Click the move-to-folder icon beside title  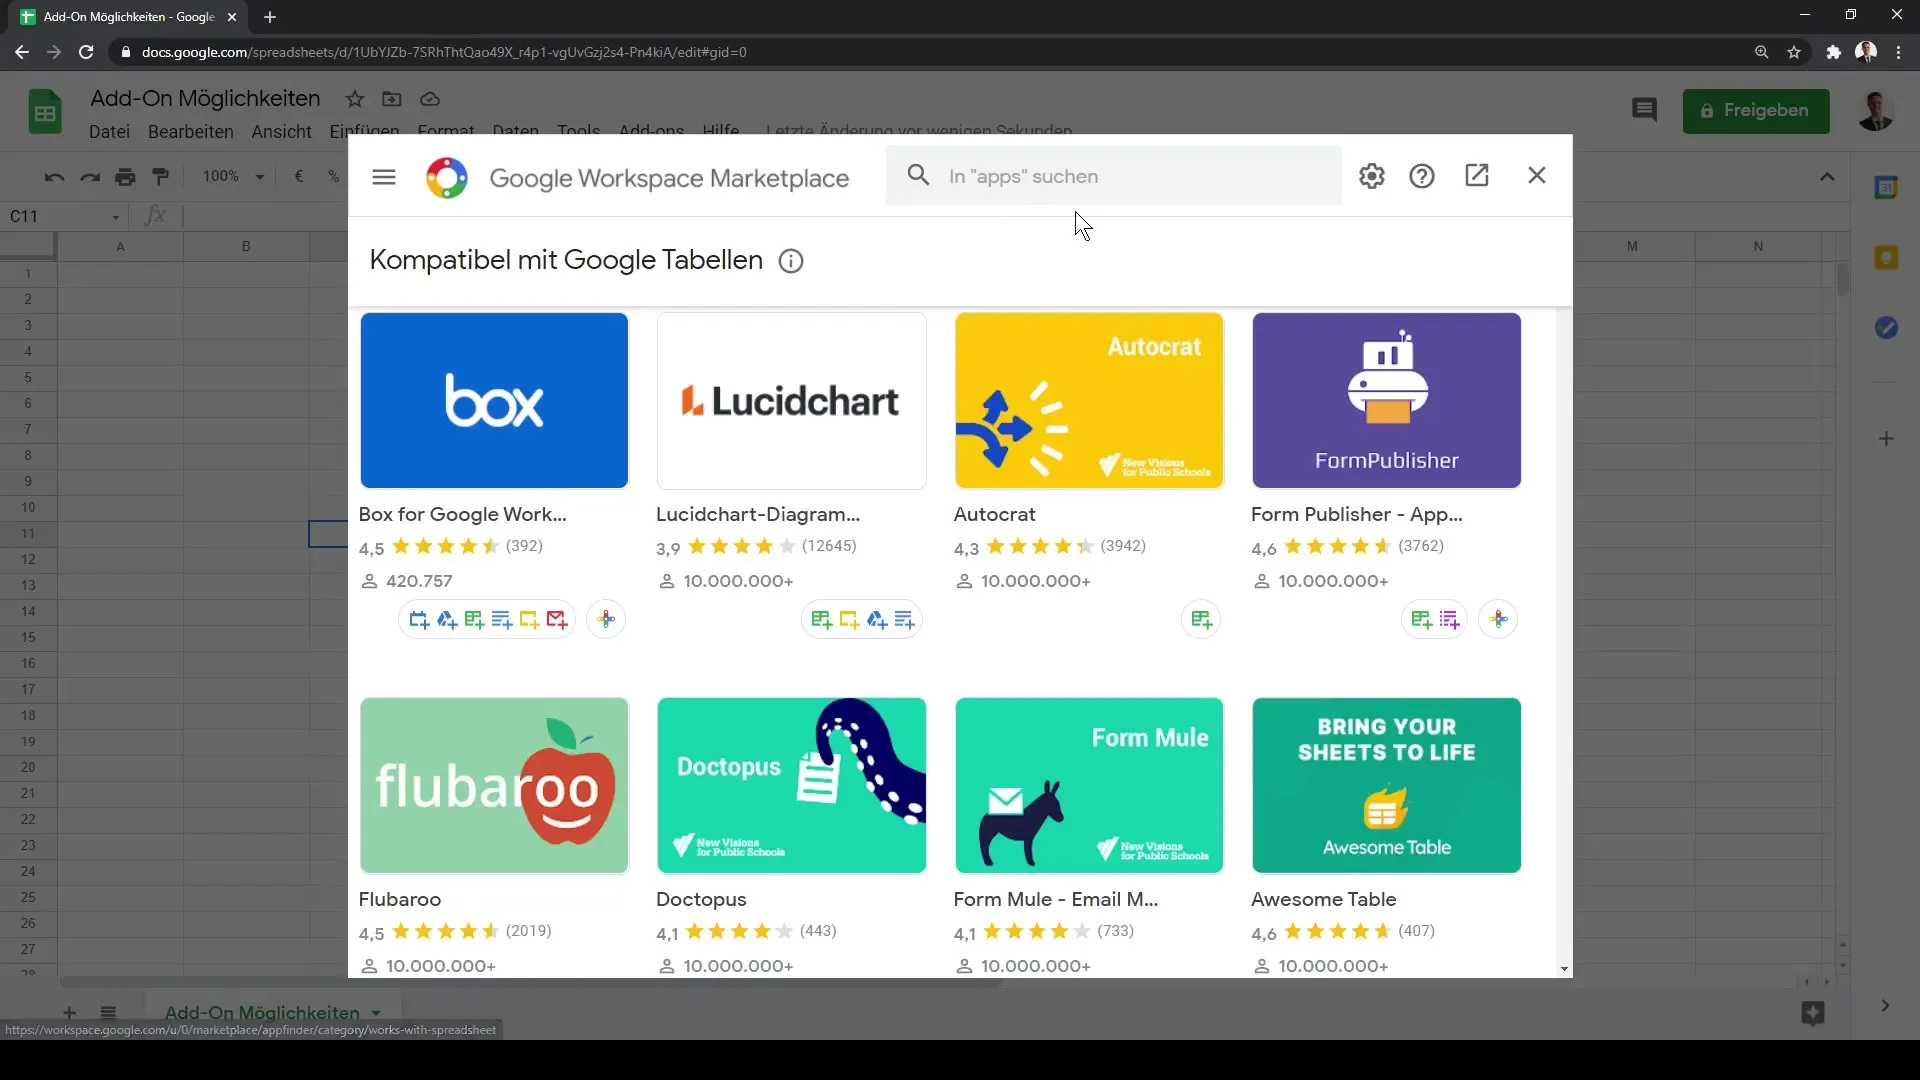point(392,99)
